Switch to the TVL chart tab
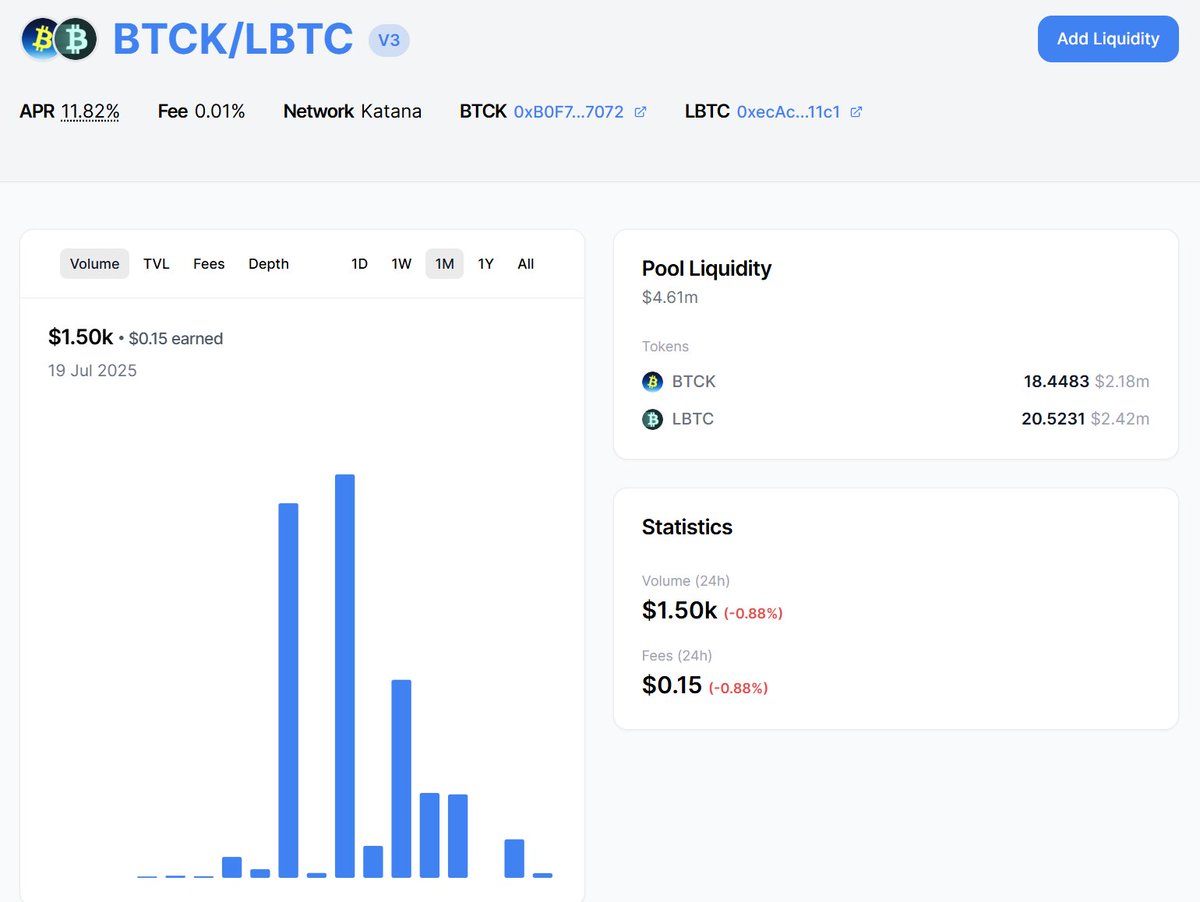1200x902 pixels. [x=156, y=264]
